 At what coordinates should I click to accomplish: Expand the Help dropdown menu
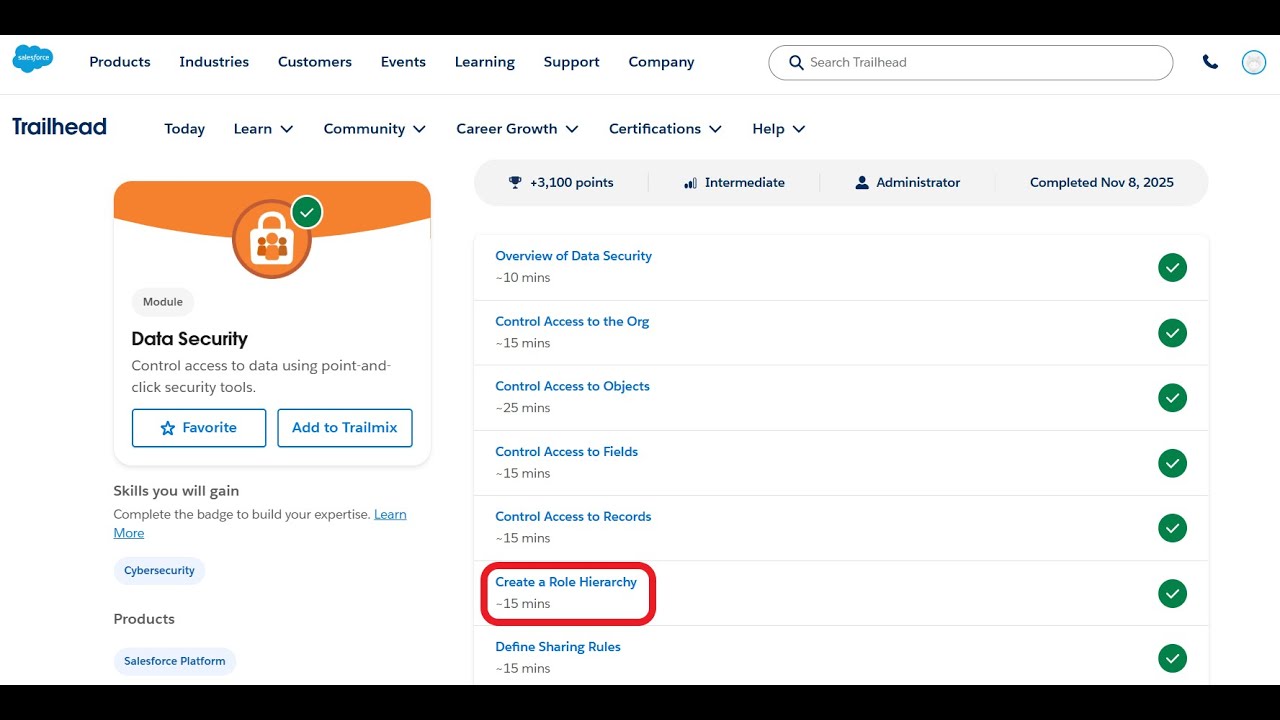pyautogui.click(x=779, y=129)
